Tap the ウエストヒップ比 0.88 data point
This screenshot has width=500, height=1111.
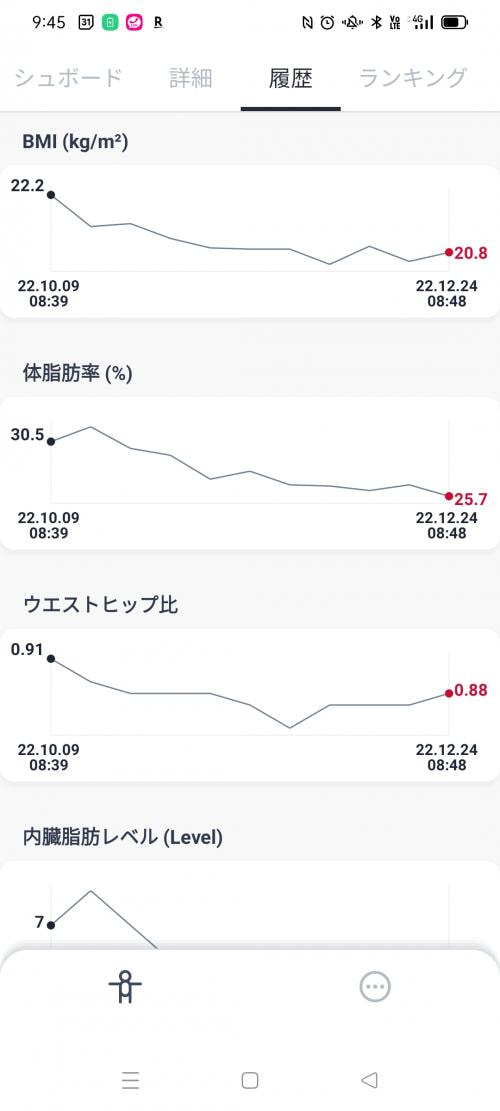tap(449, 693)
